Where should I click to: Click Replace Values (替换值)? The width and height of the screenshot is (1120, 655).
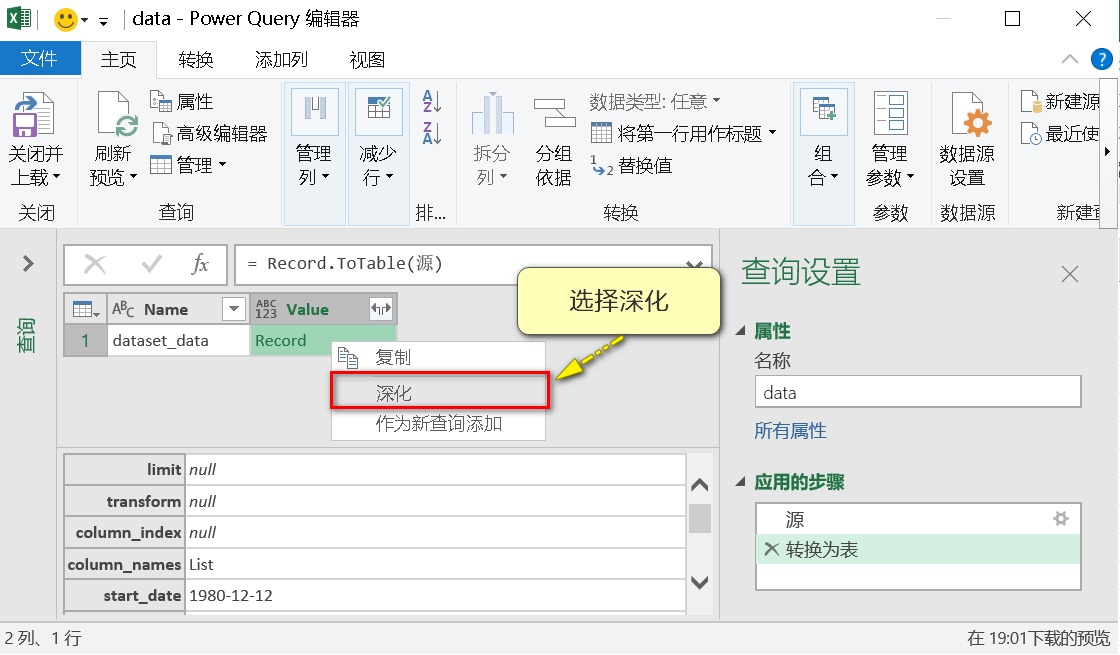(x=631, y=166)
